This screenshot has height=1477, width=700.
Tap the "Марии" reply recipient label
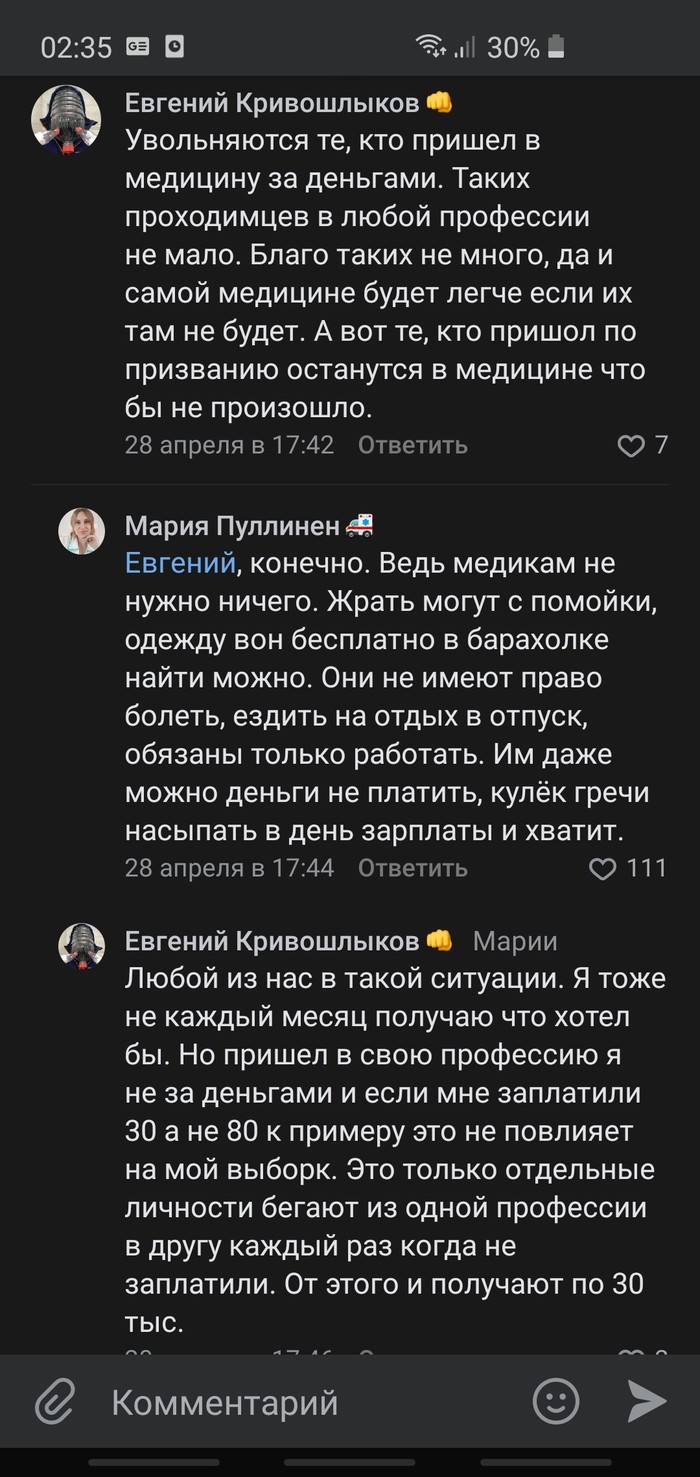(514, 941)
